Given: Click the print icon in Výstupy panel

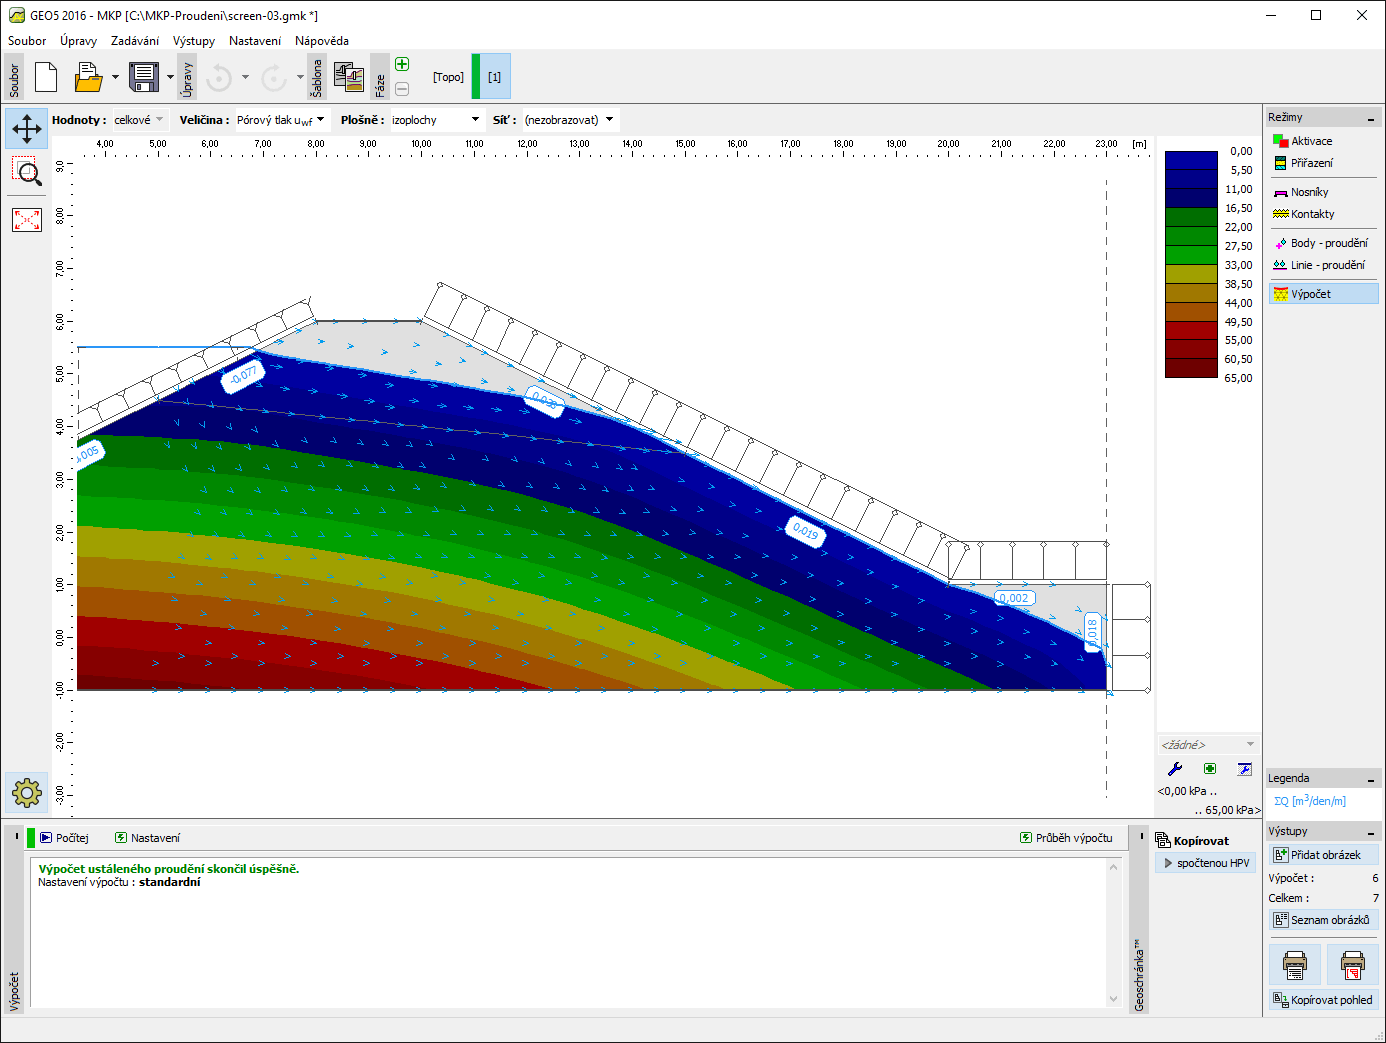Looking at the screenshot, I should coord(1295,965).
